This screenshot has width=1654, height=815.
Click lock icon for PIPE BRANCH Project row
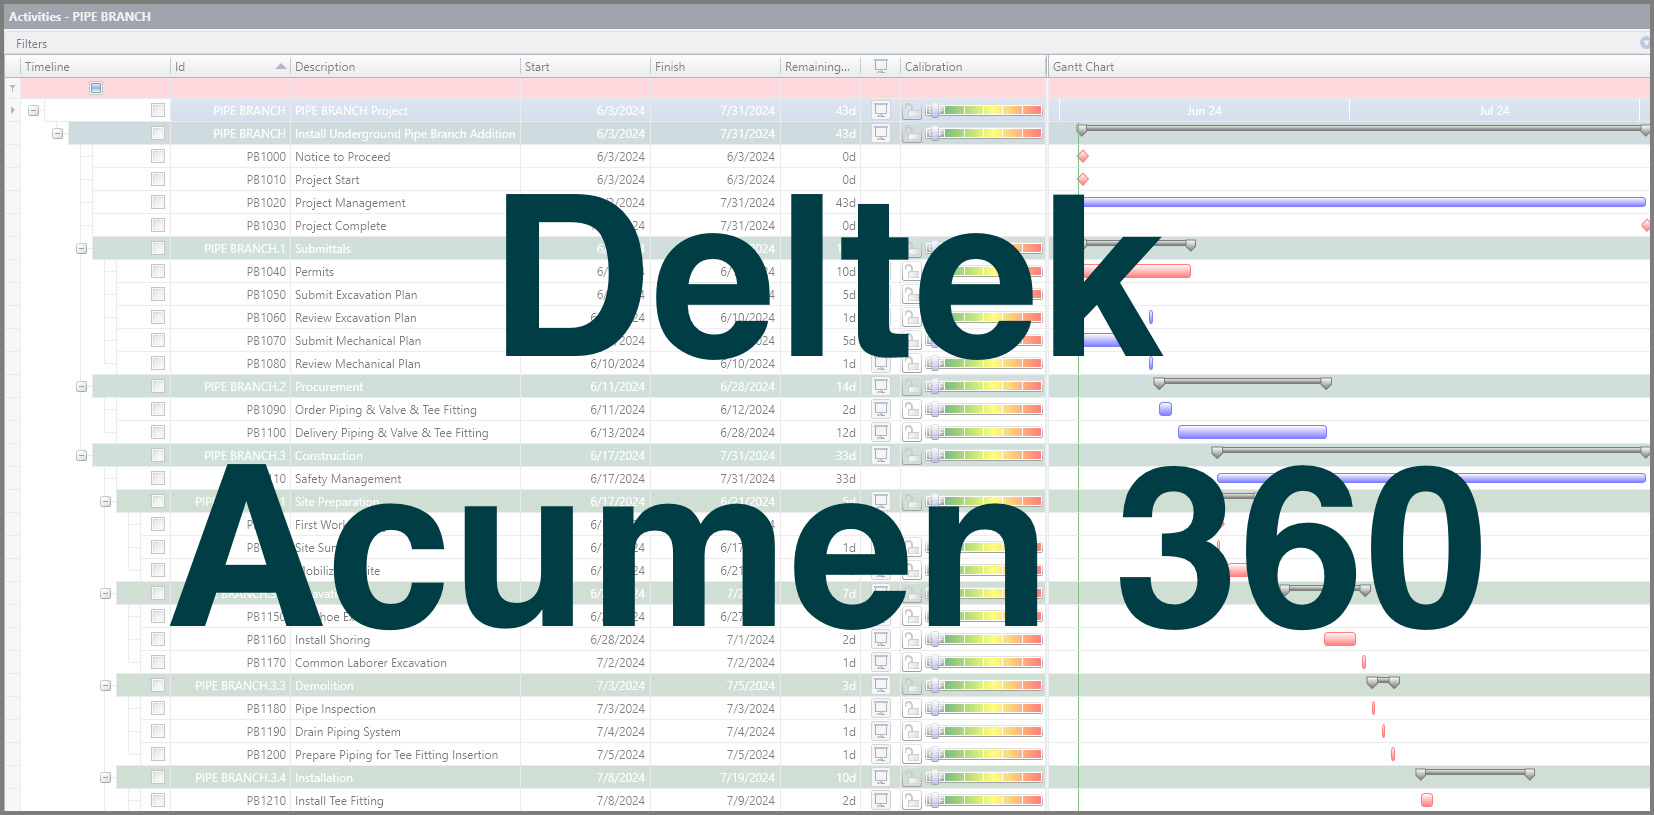tap(912, 110)
